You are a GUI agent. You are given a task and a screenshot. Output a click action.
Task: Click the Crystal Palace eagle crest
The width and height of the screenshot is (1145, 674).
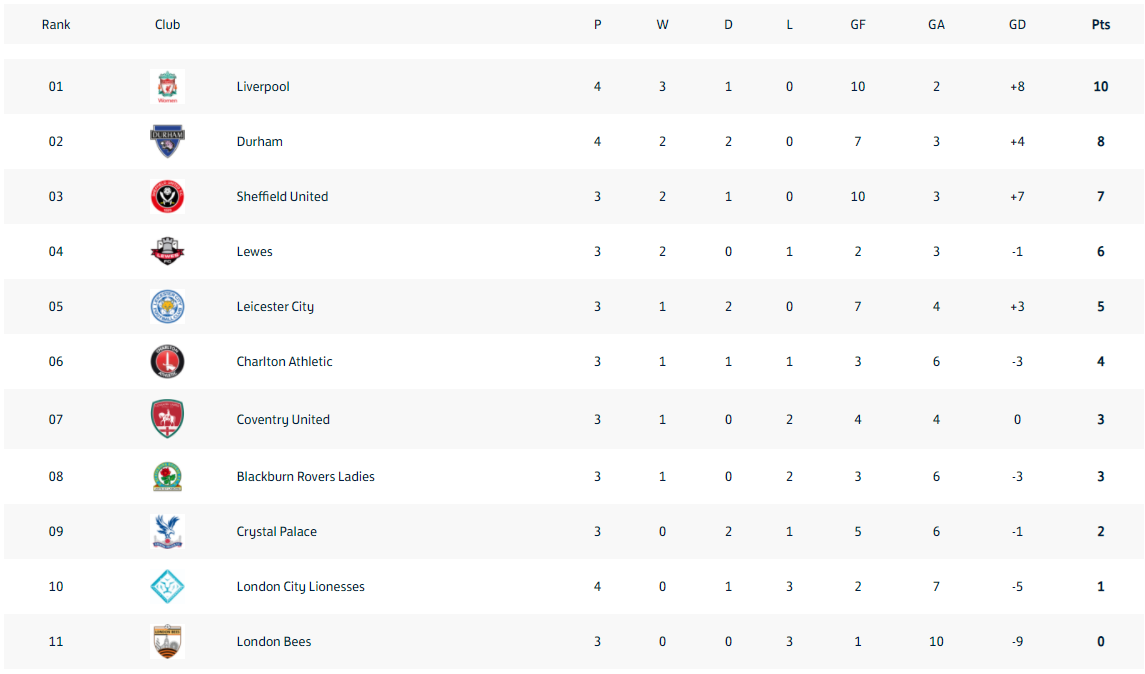pos(167,532)
